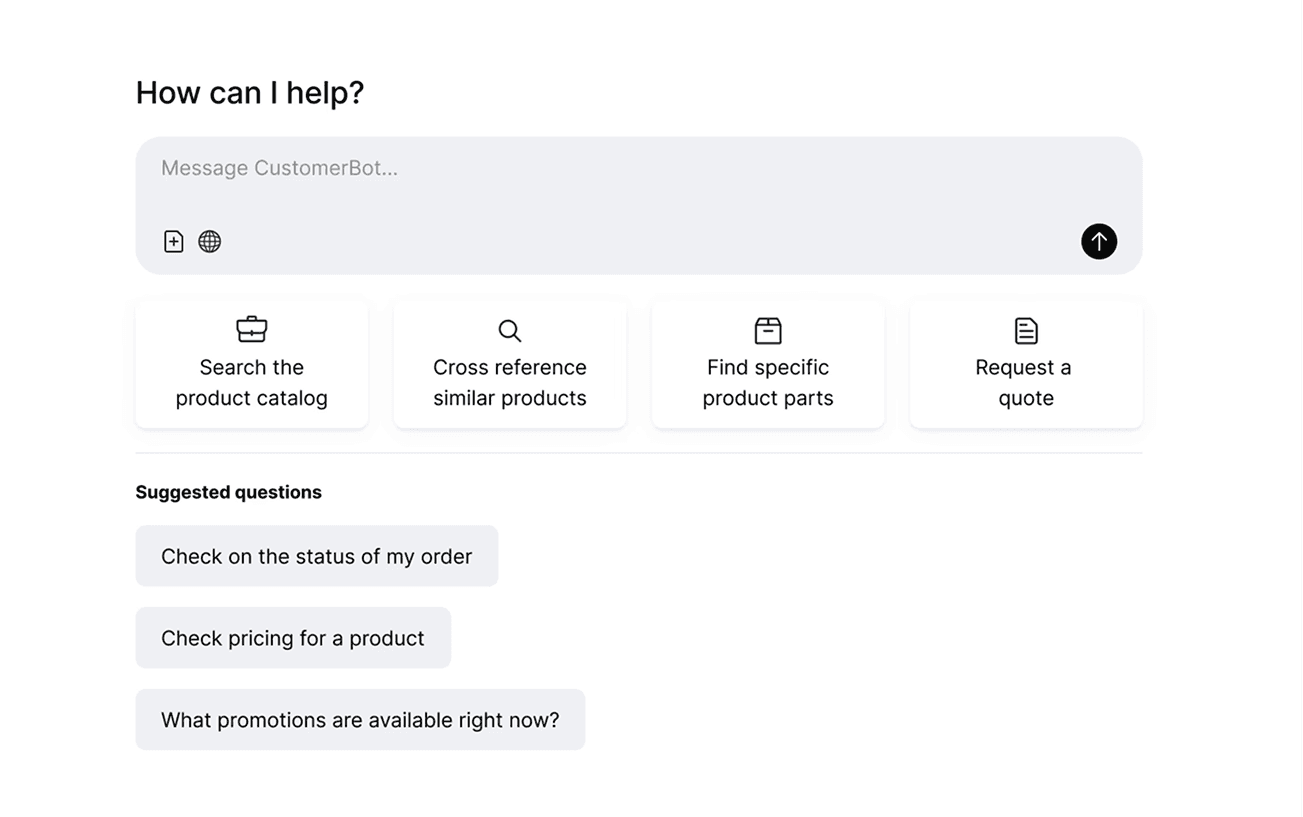The height and width of the screenshot is (817, 1303).
Task: Click the document icon for quote request
Action: (x=1026, y=330)
